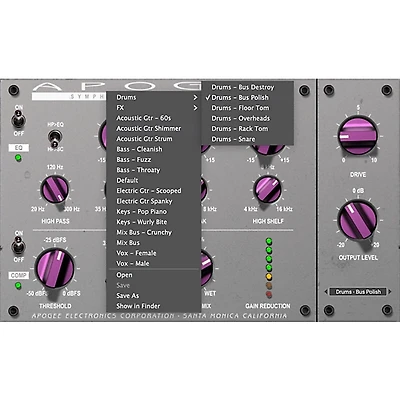
Task: Select Keys - Wurly Bite preset
Action: click(x=154, y=222)
